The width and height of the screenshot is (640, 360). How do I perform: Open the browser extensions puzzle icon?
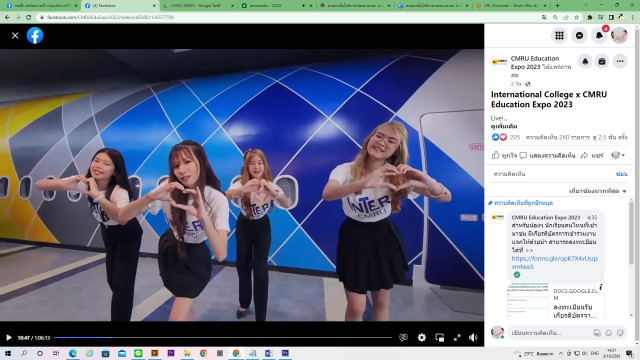[x=589, y=18]
